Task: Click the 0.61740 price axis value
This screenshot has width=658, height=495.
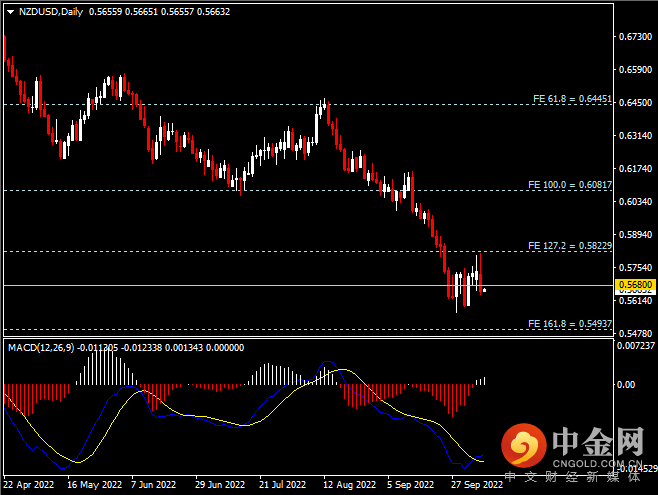Action: coord(635,168)
